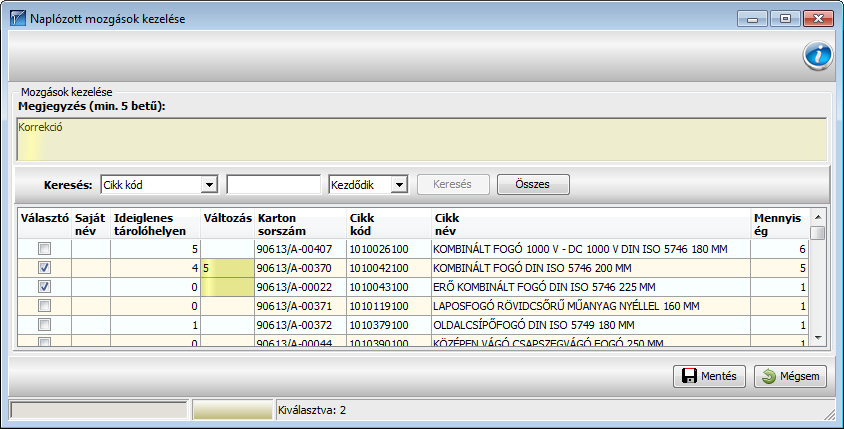Click the table scrollbar thumb
Screen dimensions: 844x429
coord(818,233)
